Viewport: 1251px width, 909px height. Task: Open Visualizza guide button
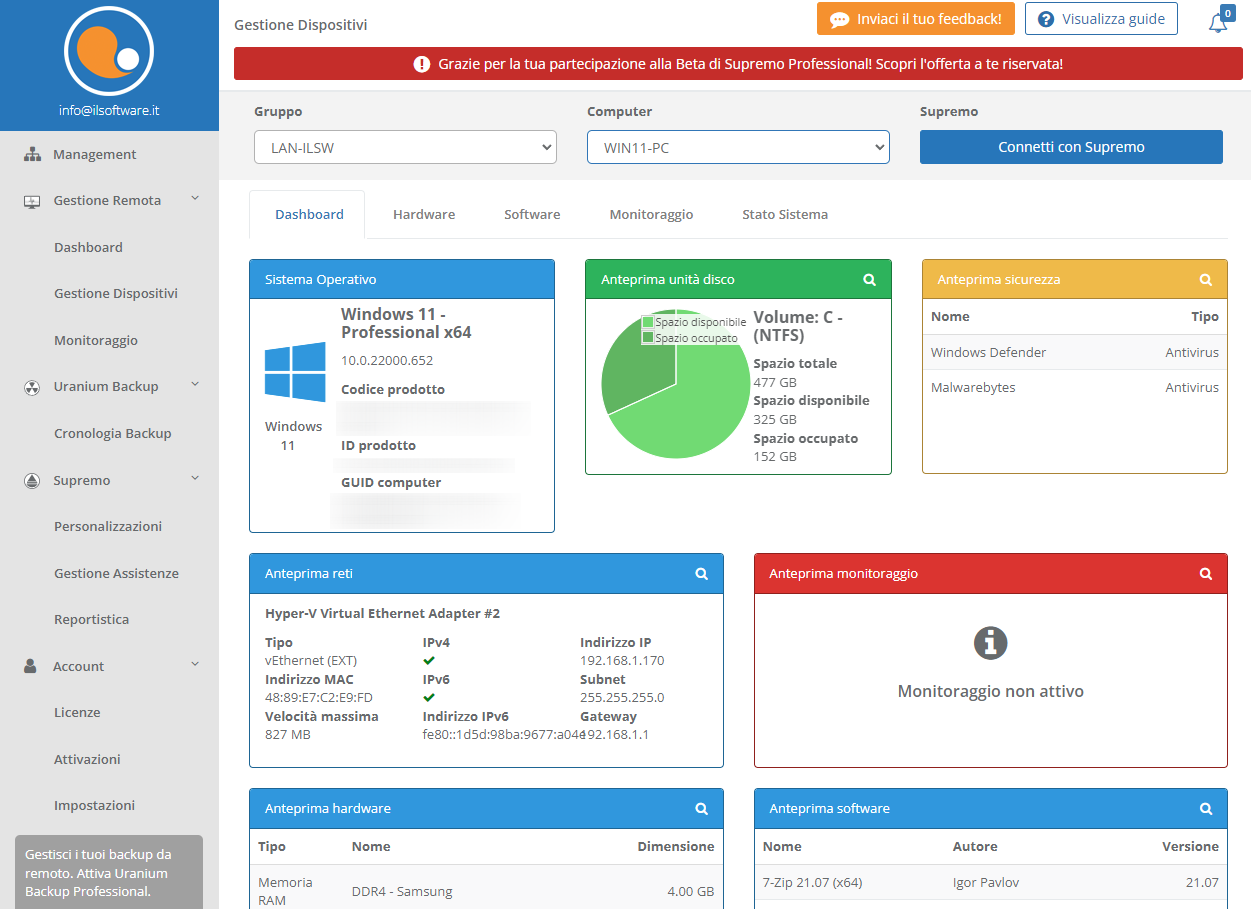pos(1101,19)
